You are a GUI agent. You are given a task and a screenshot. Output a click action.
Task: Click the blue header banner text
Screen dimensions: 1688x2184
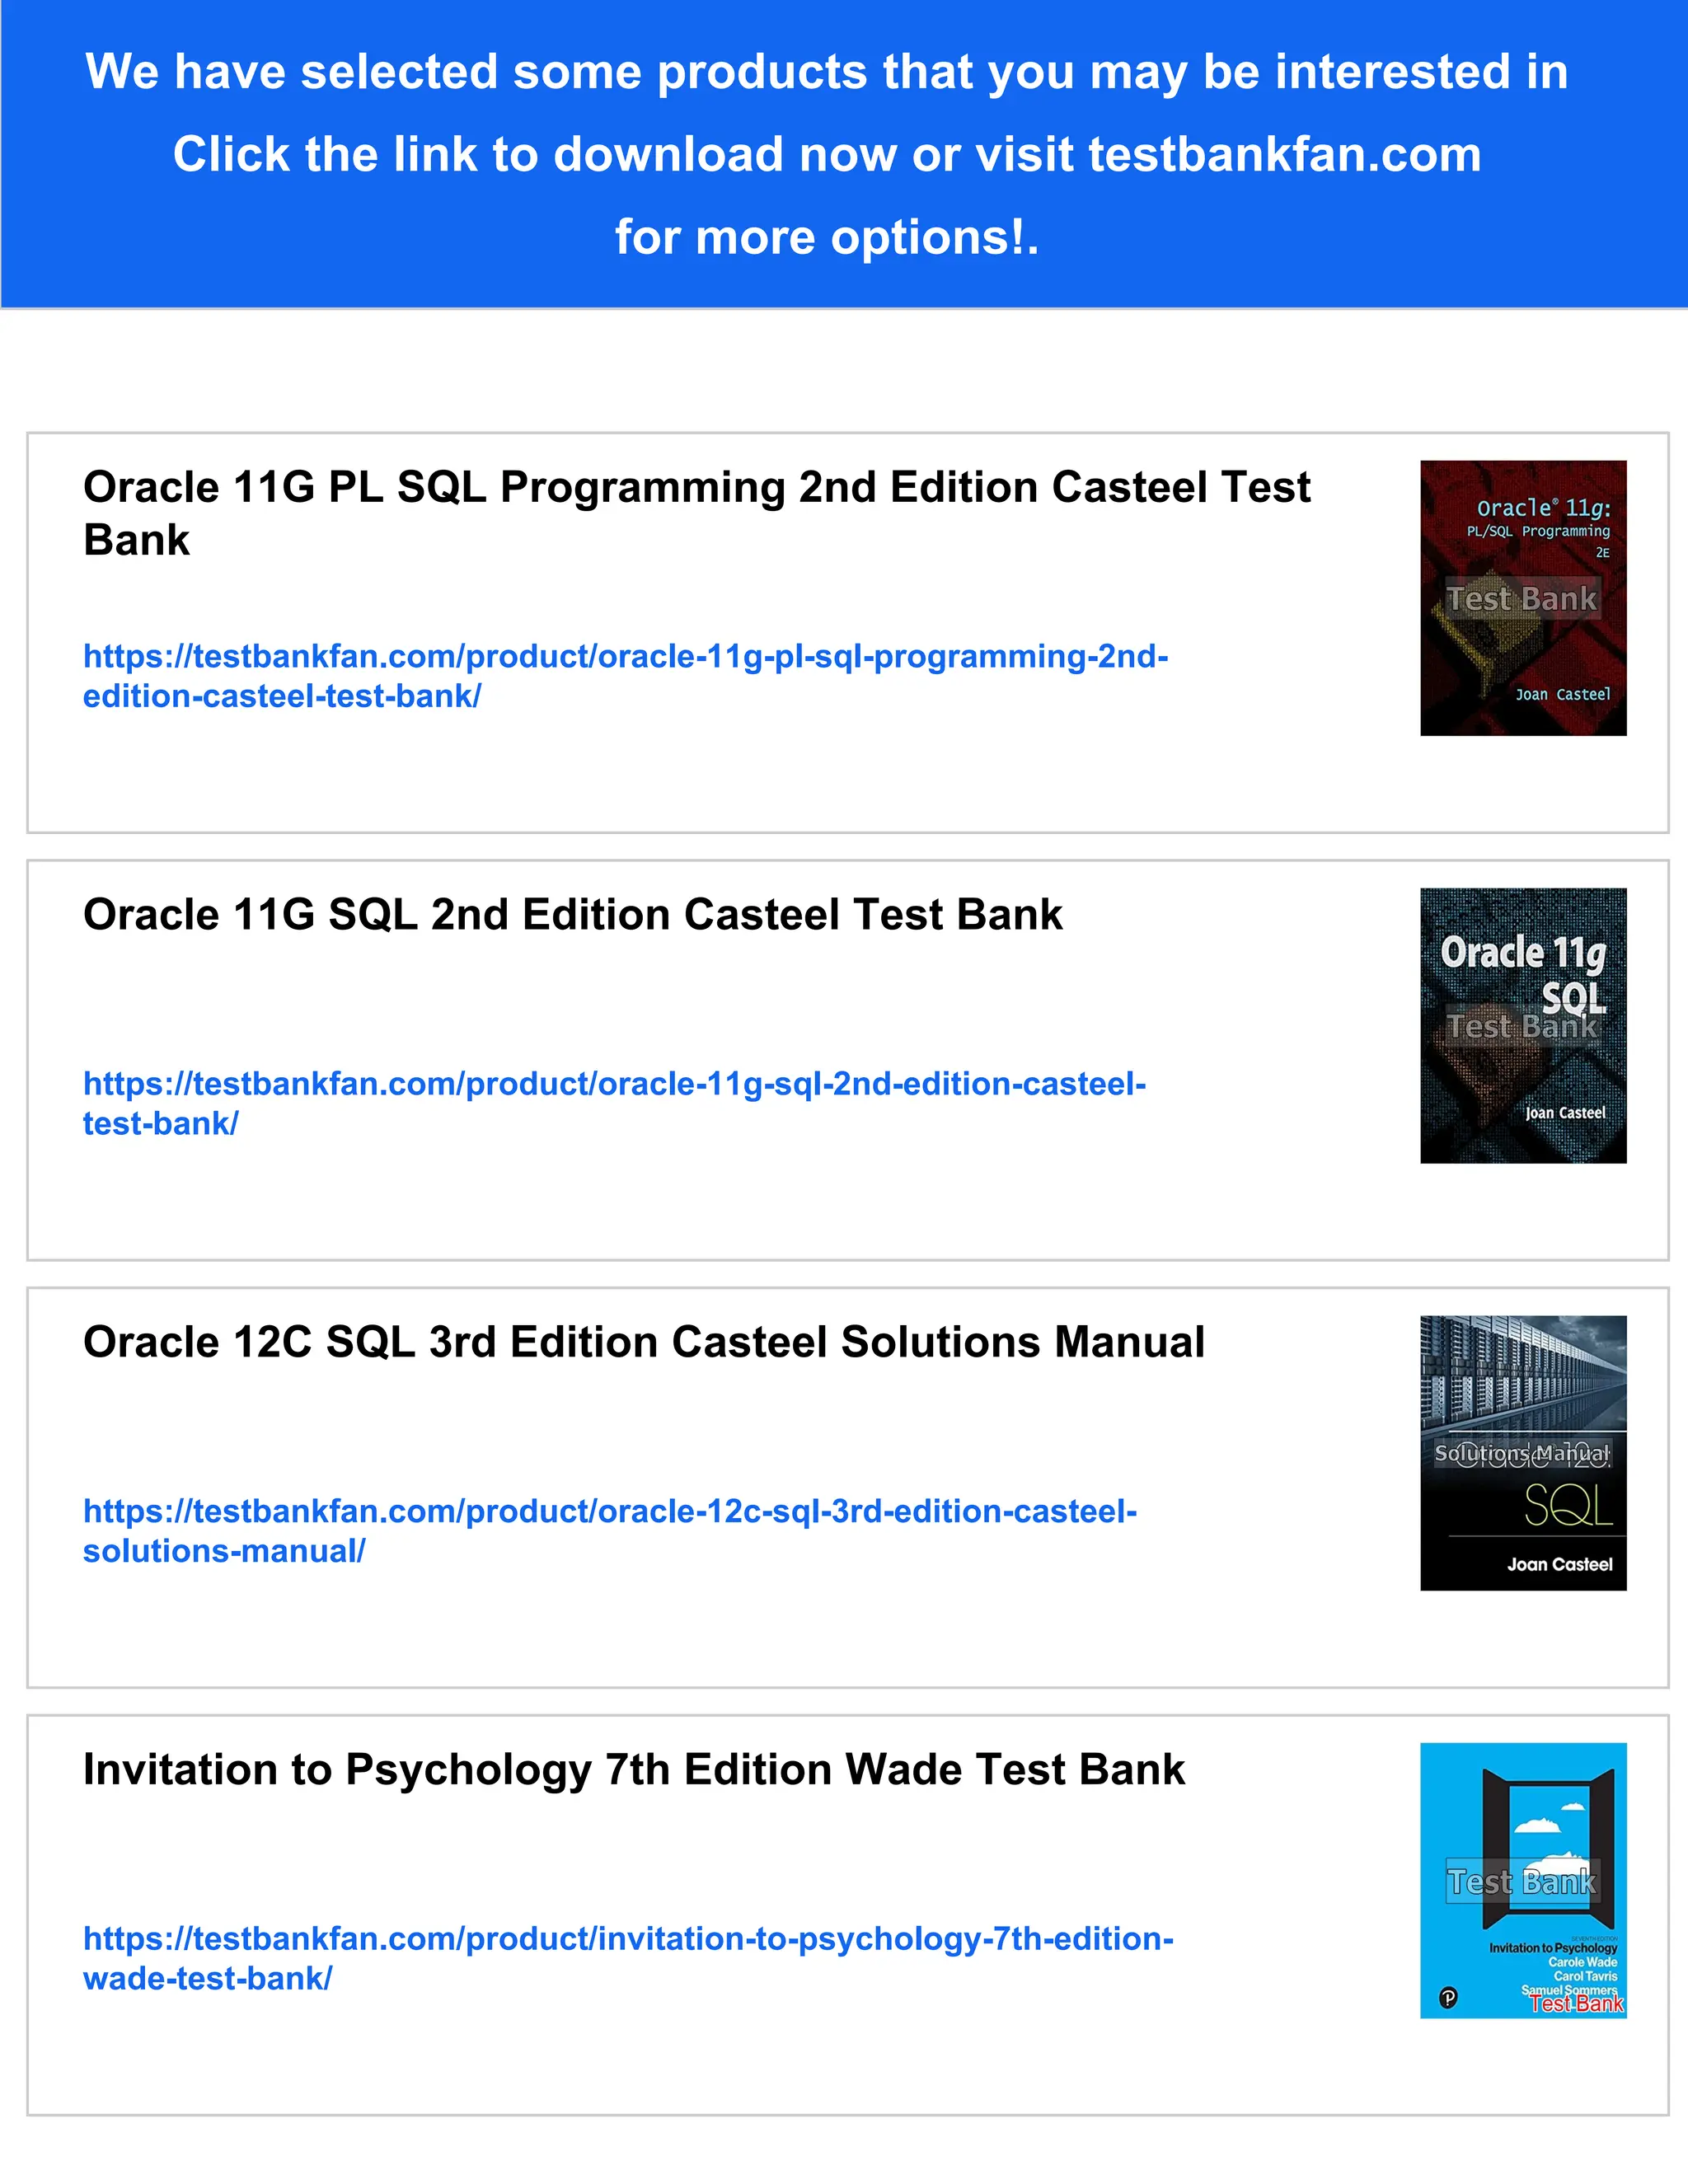826,72
